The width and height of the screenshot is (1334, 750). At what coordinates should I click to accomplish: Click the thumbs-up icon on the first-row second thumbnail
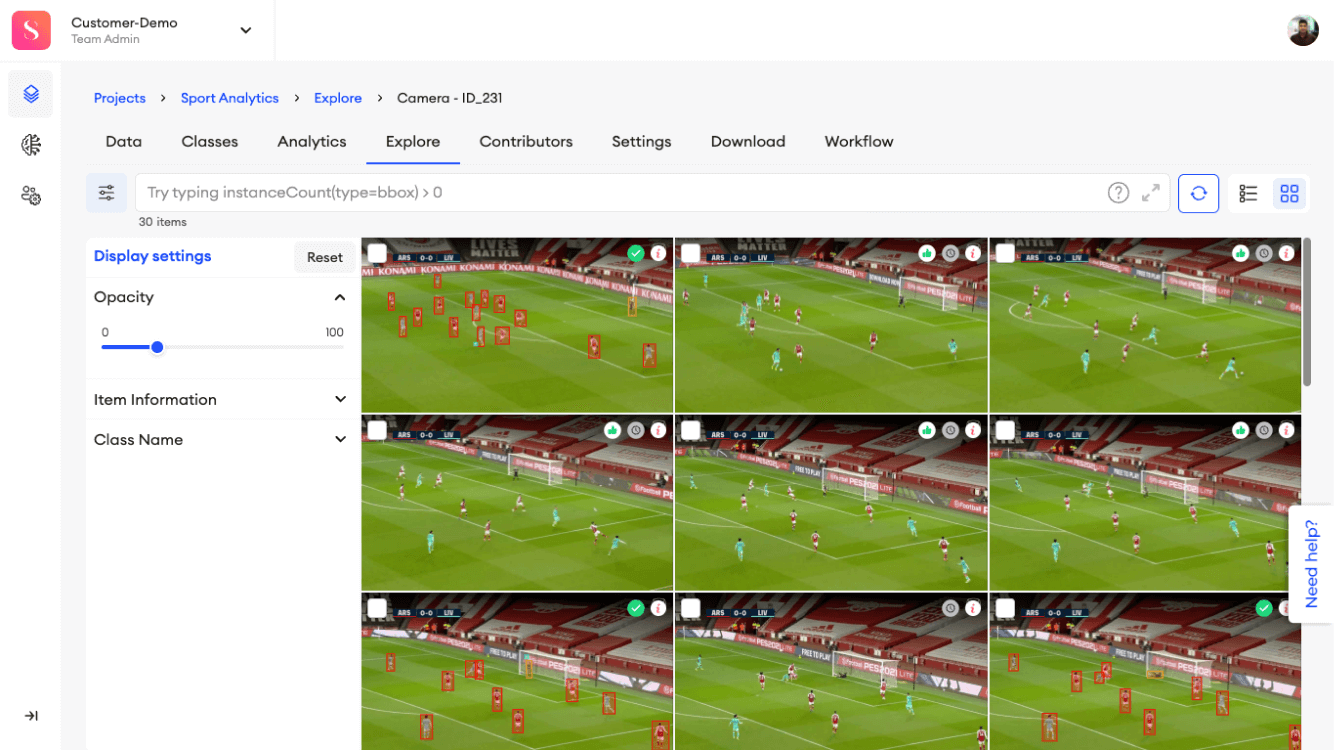[928, 254]
